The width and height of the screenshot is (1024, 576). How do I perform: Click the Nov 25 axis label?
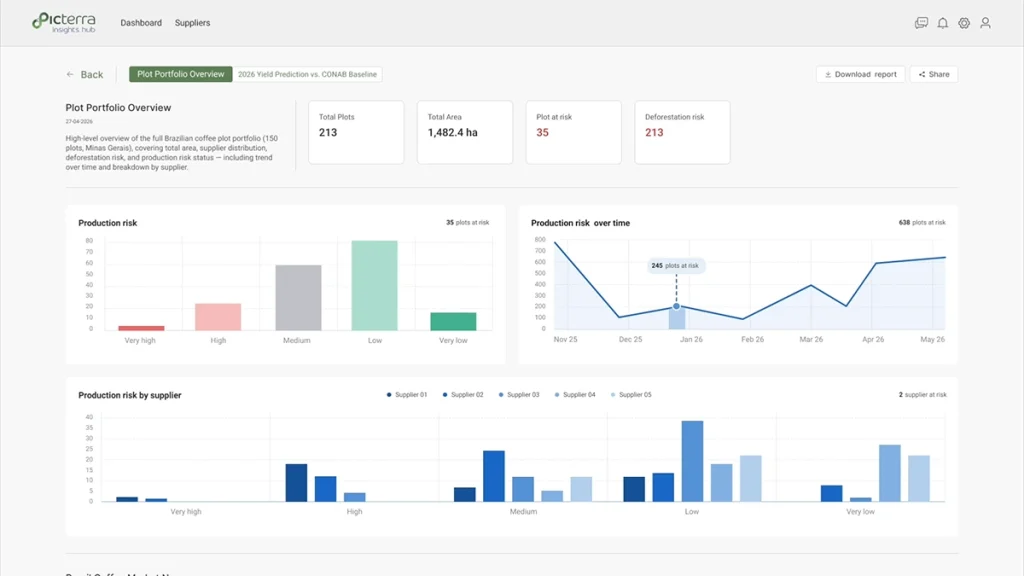[566, 340]
